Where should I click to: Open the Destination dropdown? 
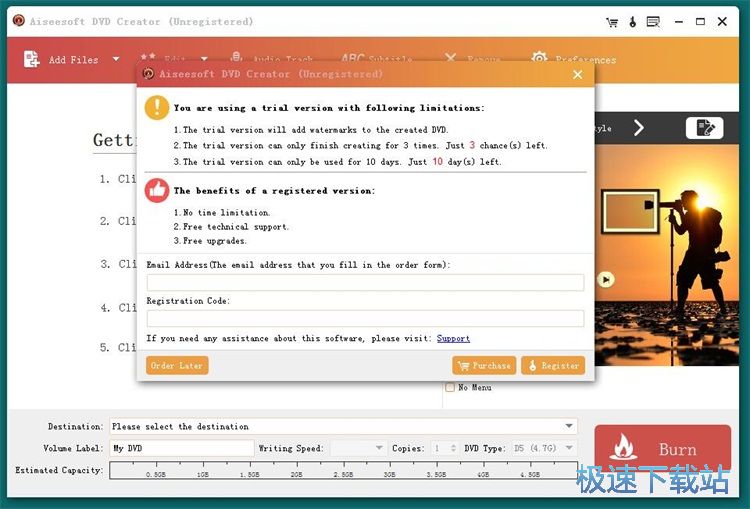[569, 426]
